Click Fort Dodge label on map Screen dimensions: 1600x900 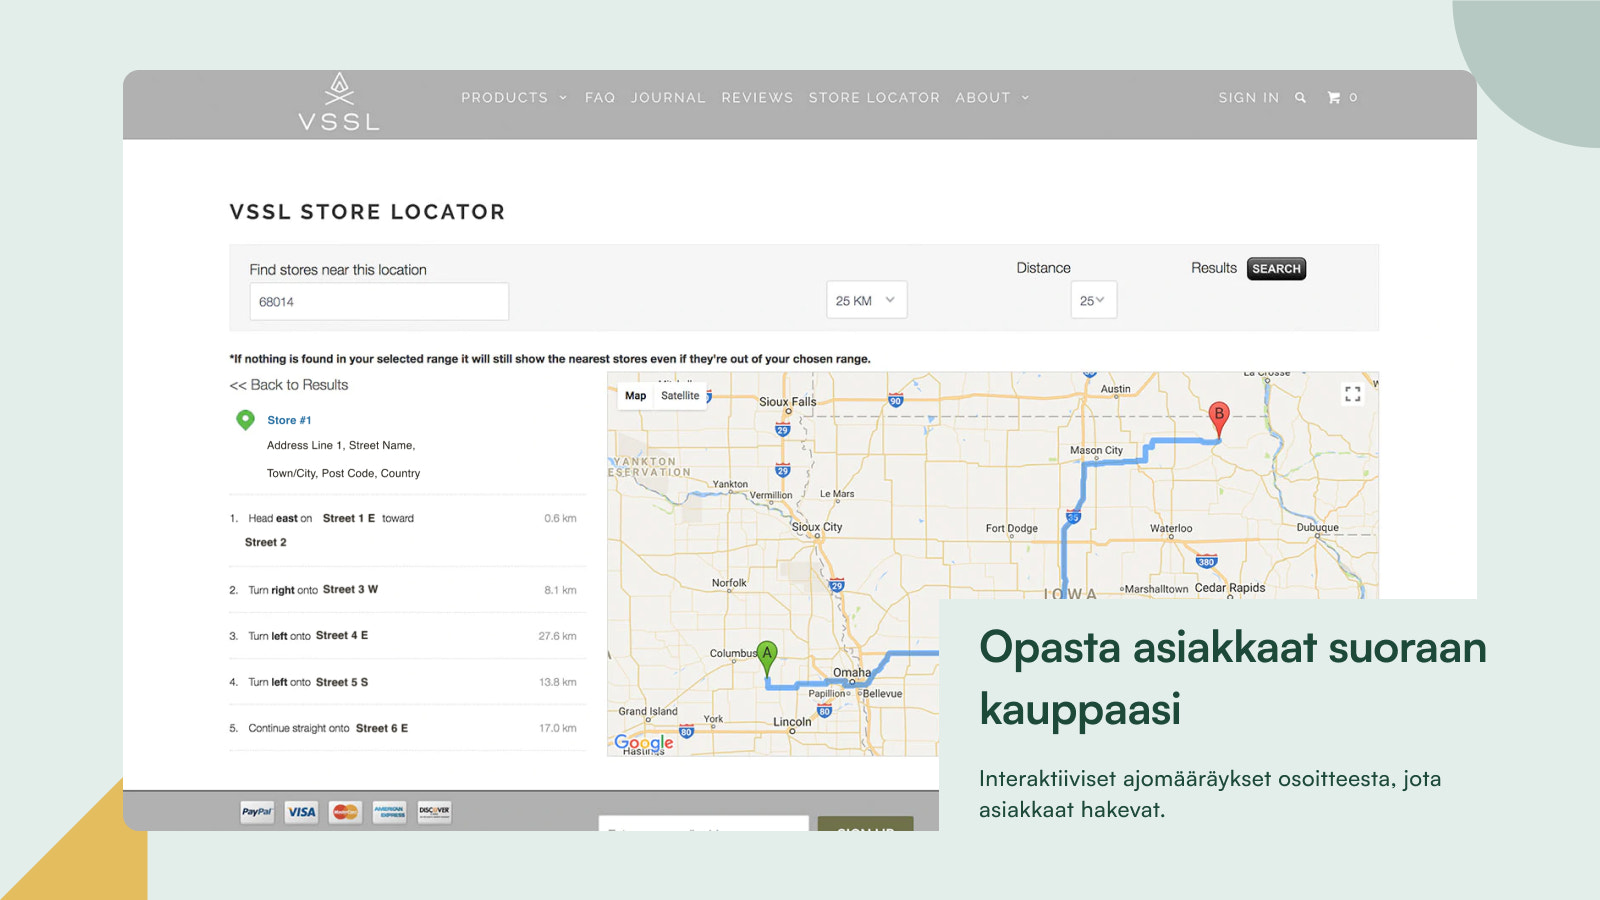pyautogui.click(x=1012, y=529)
